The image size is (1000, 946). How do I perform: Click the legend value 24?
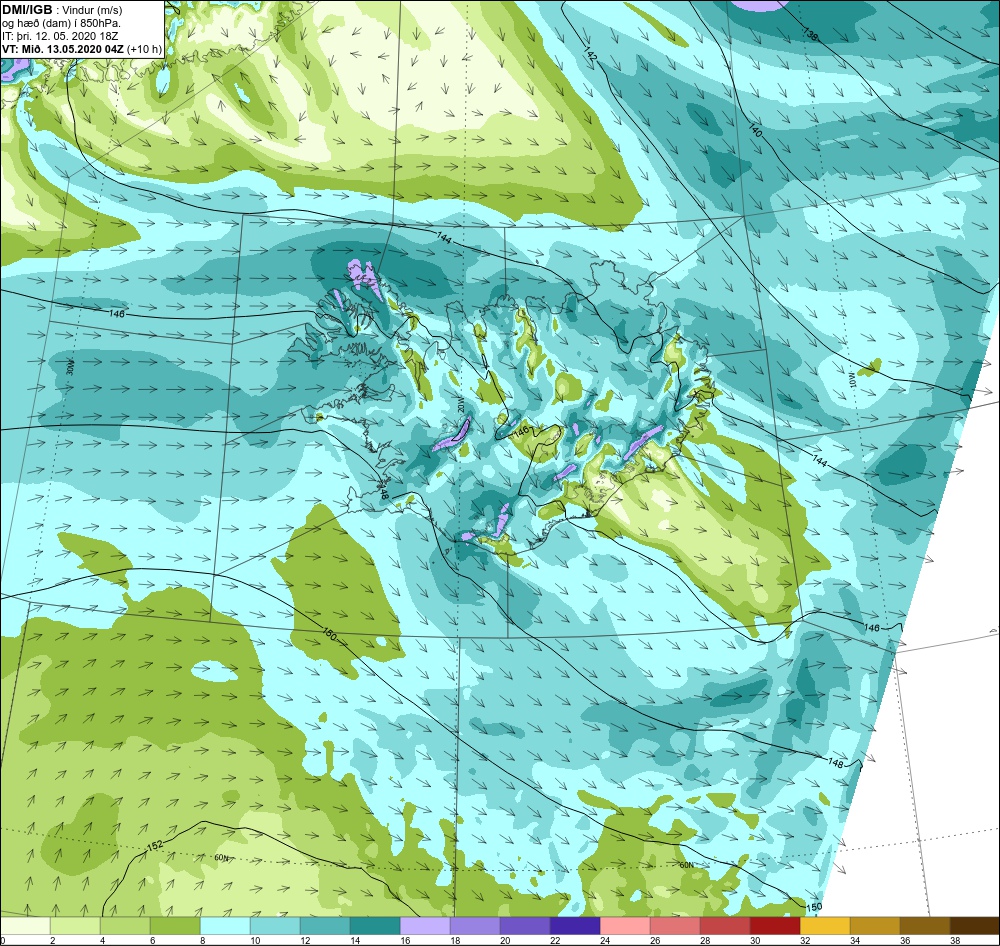tap(605, 940)
